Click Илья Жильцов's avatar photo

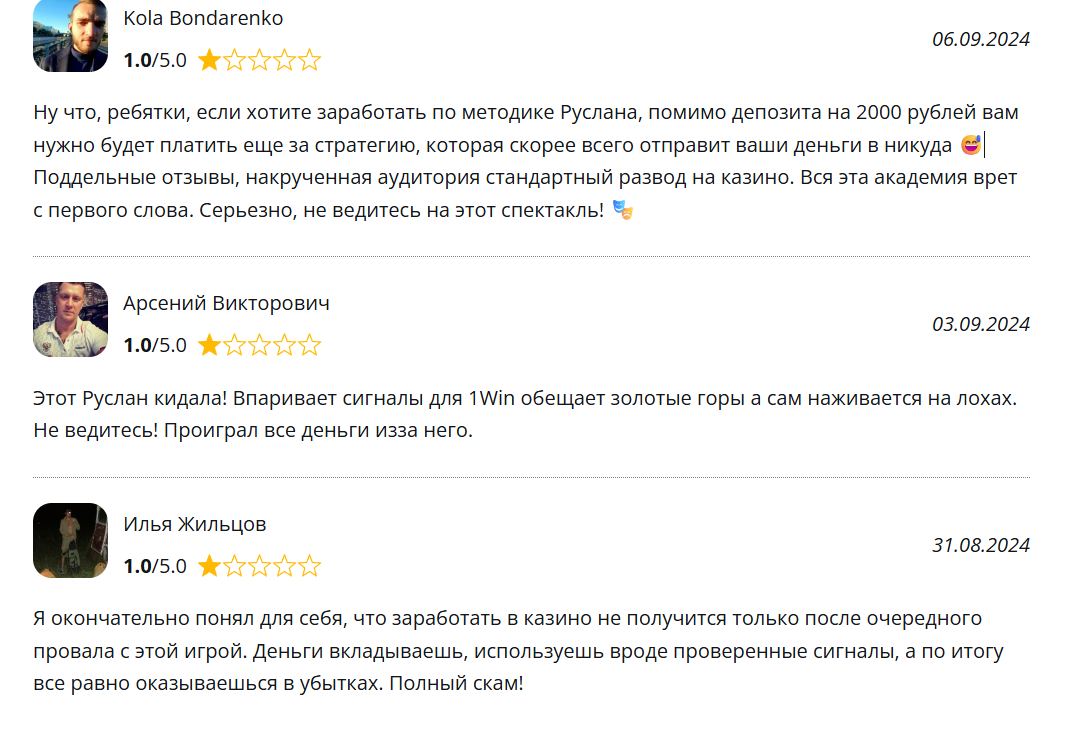coord(70,540)
